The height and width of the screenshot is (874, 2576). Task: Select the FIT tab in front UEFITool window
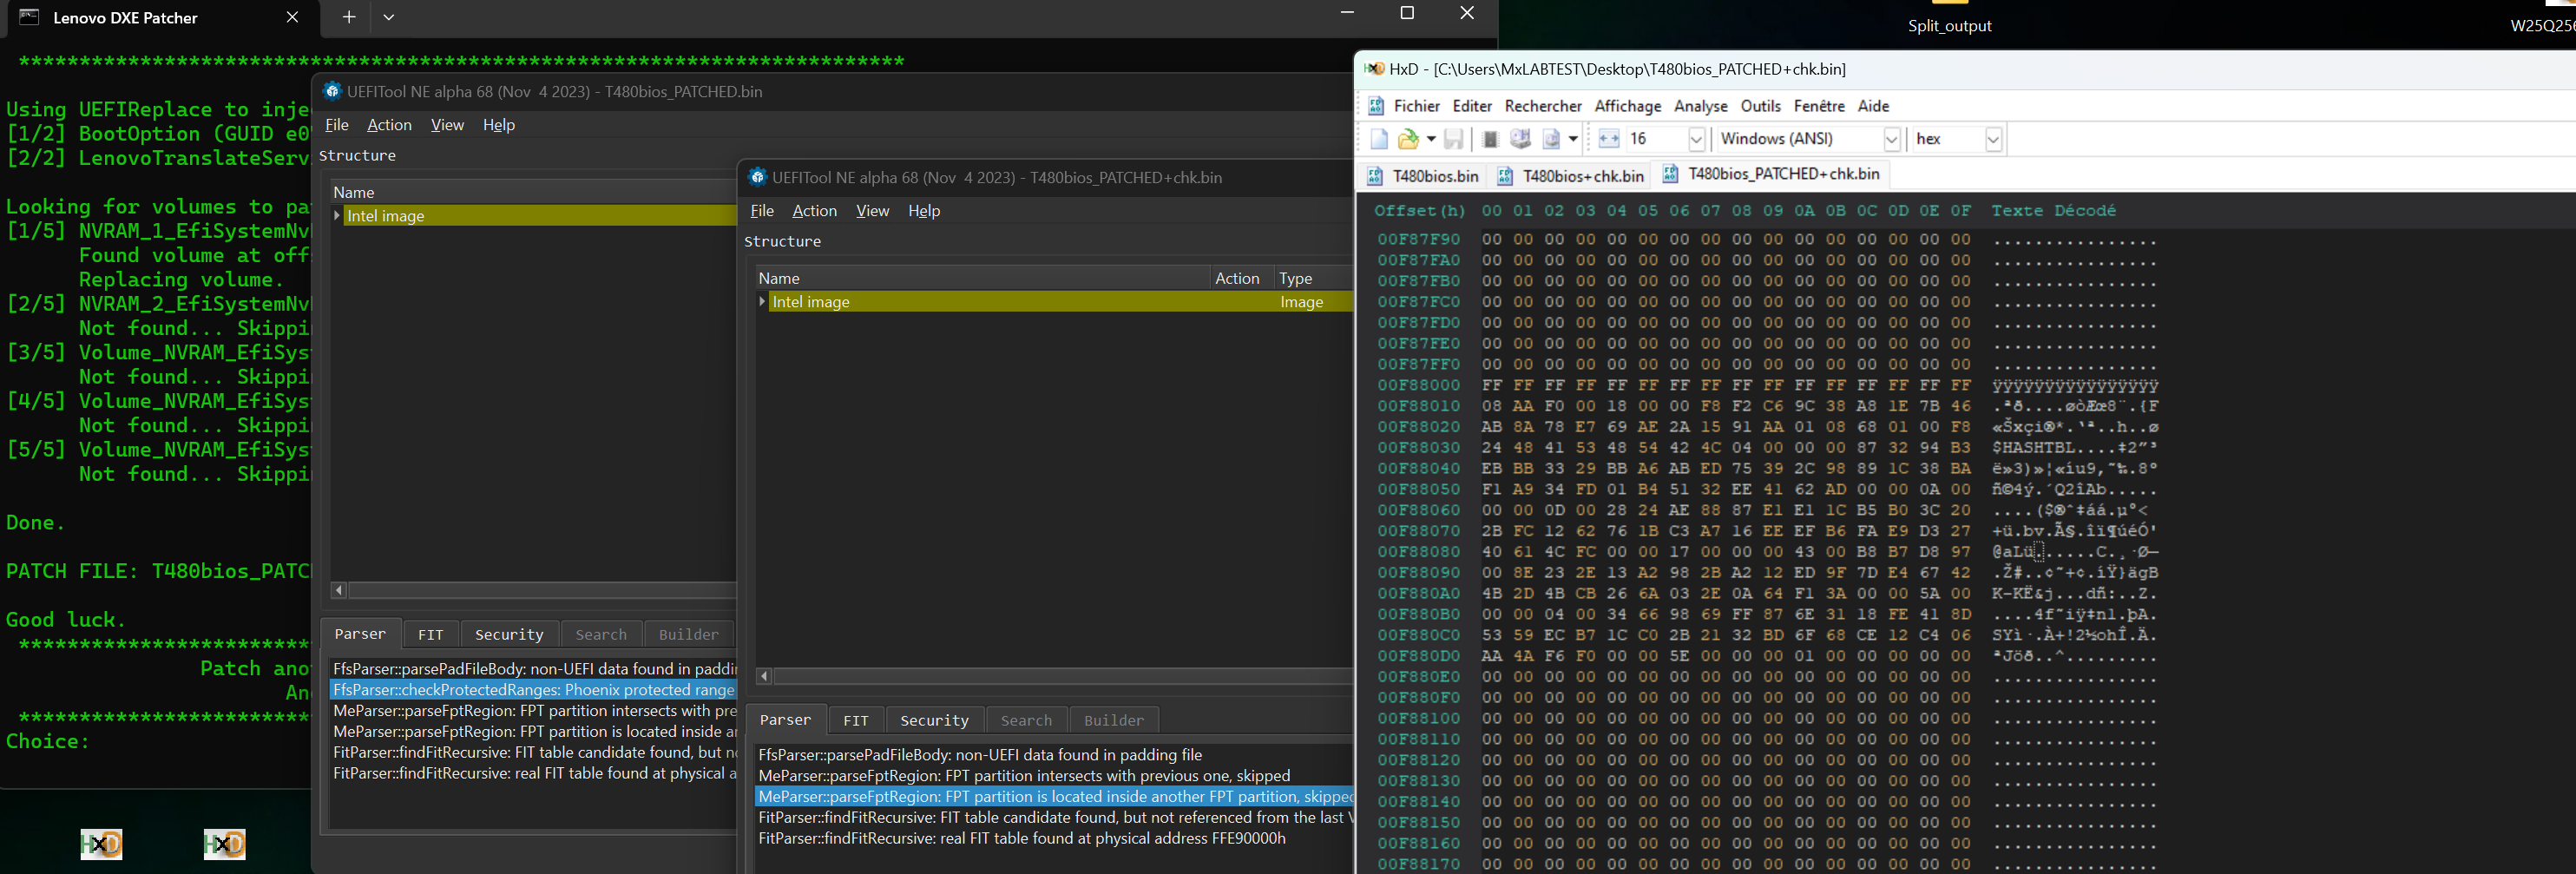tap(856, 720)
